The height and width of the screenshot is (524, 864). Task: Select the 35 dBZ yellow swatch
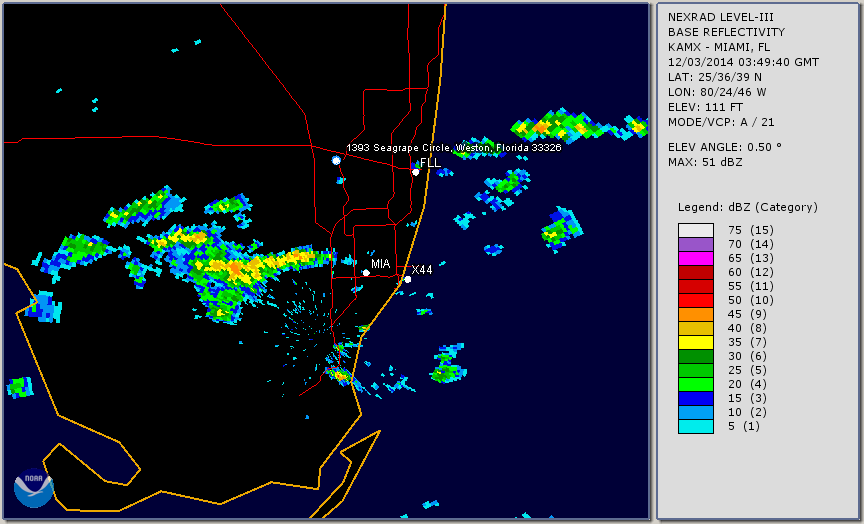[696, 342]
